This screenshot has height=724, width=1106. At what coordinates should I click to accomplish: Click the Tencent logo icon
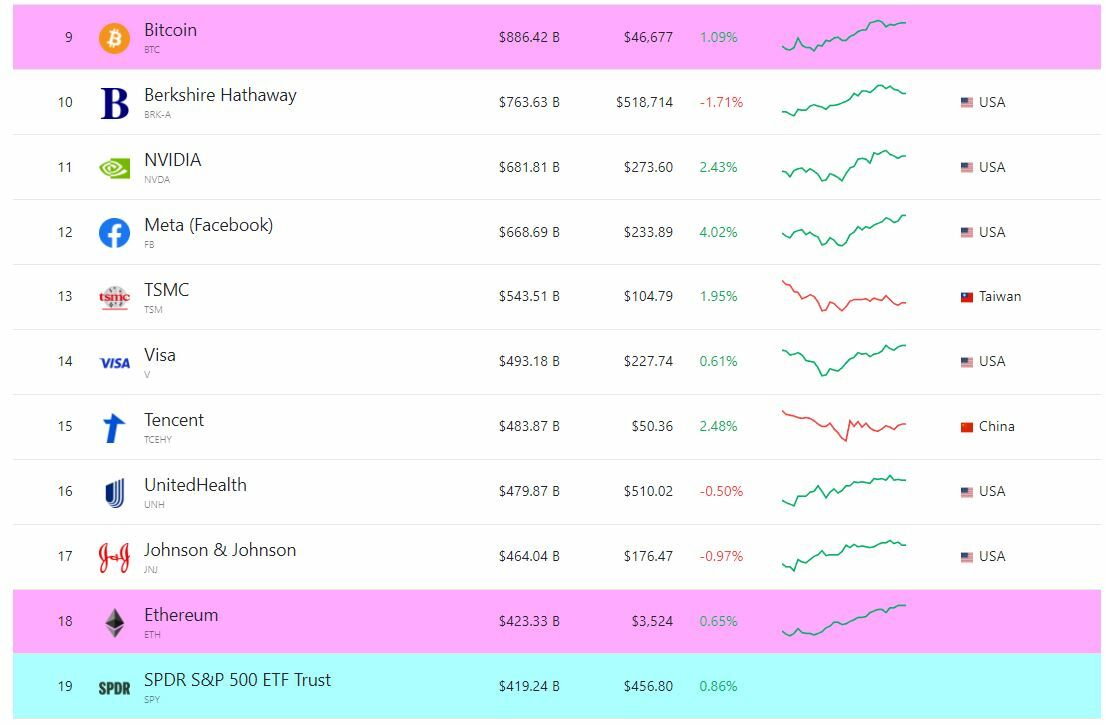(114, 428)
